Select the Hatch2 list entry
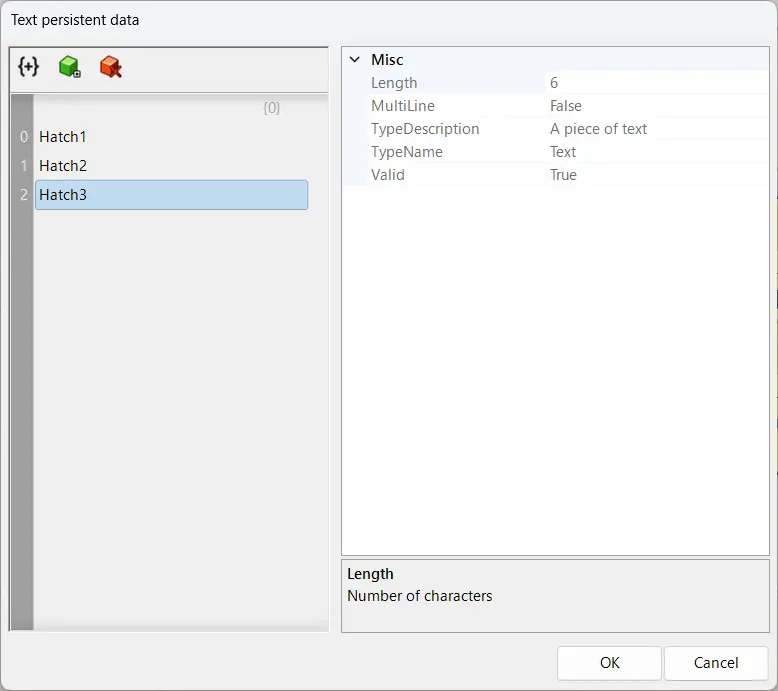The image size is (778, 691). tap(63, 166)
